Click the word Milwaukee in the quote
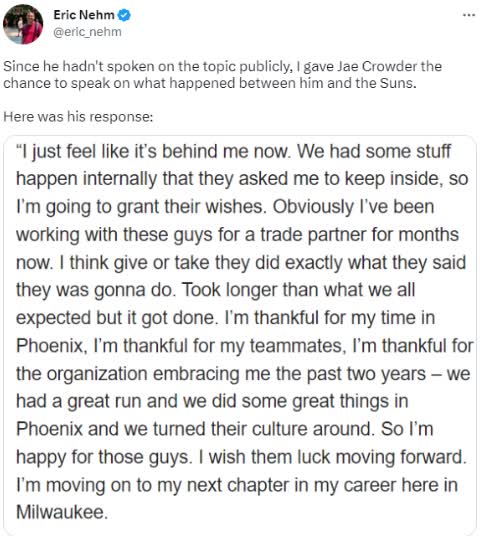This screenshot has width=480, height=536. pos(62,512)
